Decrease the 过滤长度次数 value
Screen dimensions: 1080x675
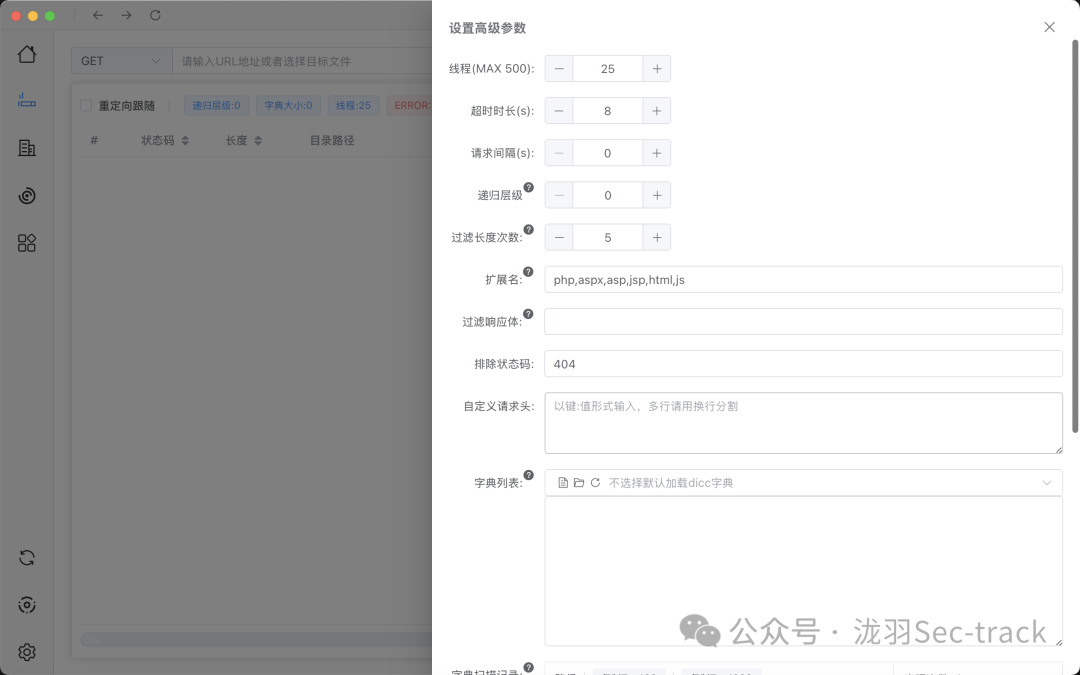coord(559,238)
